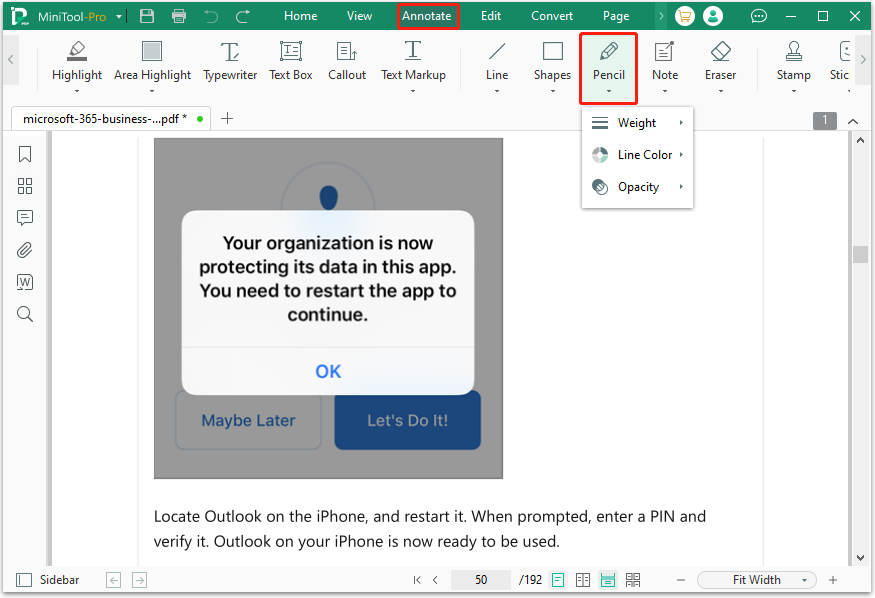Screen dimensions: 875x598
Task: Undo the last action
Action: point(211,16)
